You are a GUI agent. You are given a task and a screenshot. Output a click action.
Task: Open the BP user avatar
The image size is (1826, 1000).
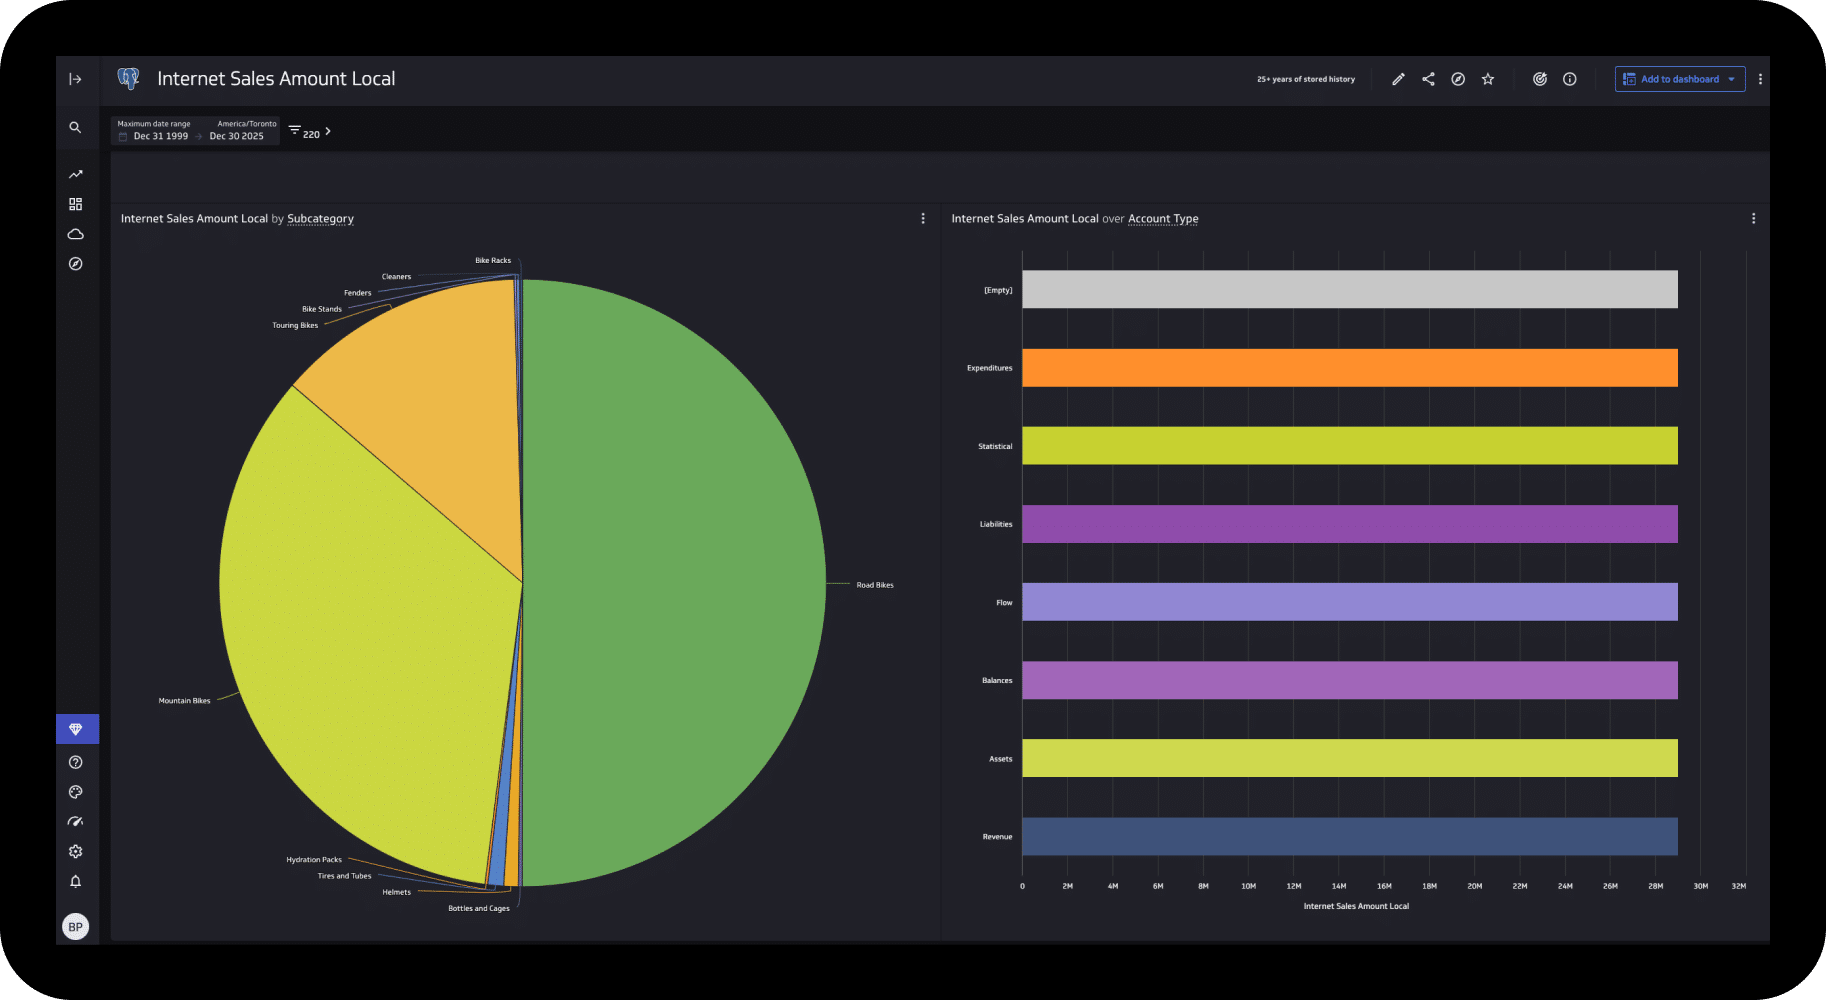pyautogui.click(x=75, y=927)
